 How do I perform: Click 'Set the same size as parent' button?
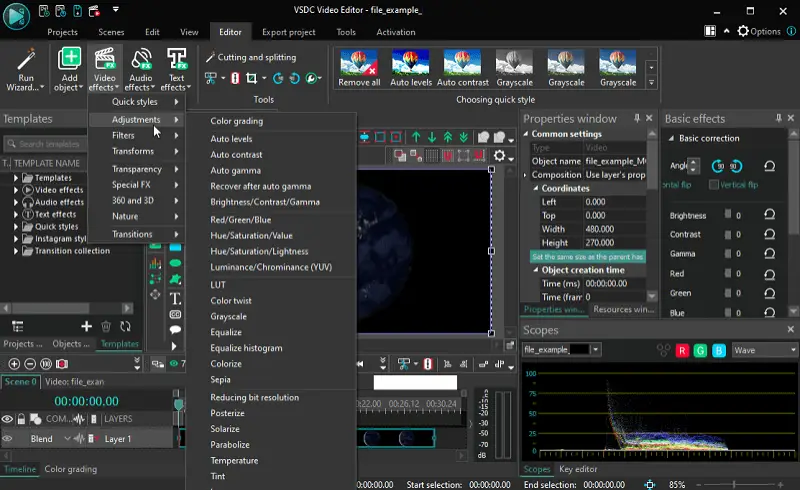pos(588,256)
